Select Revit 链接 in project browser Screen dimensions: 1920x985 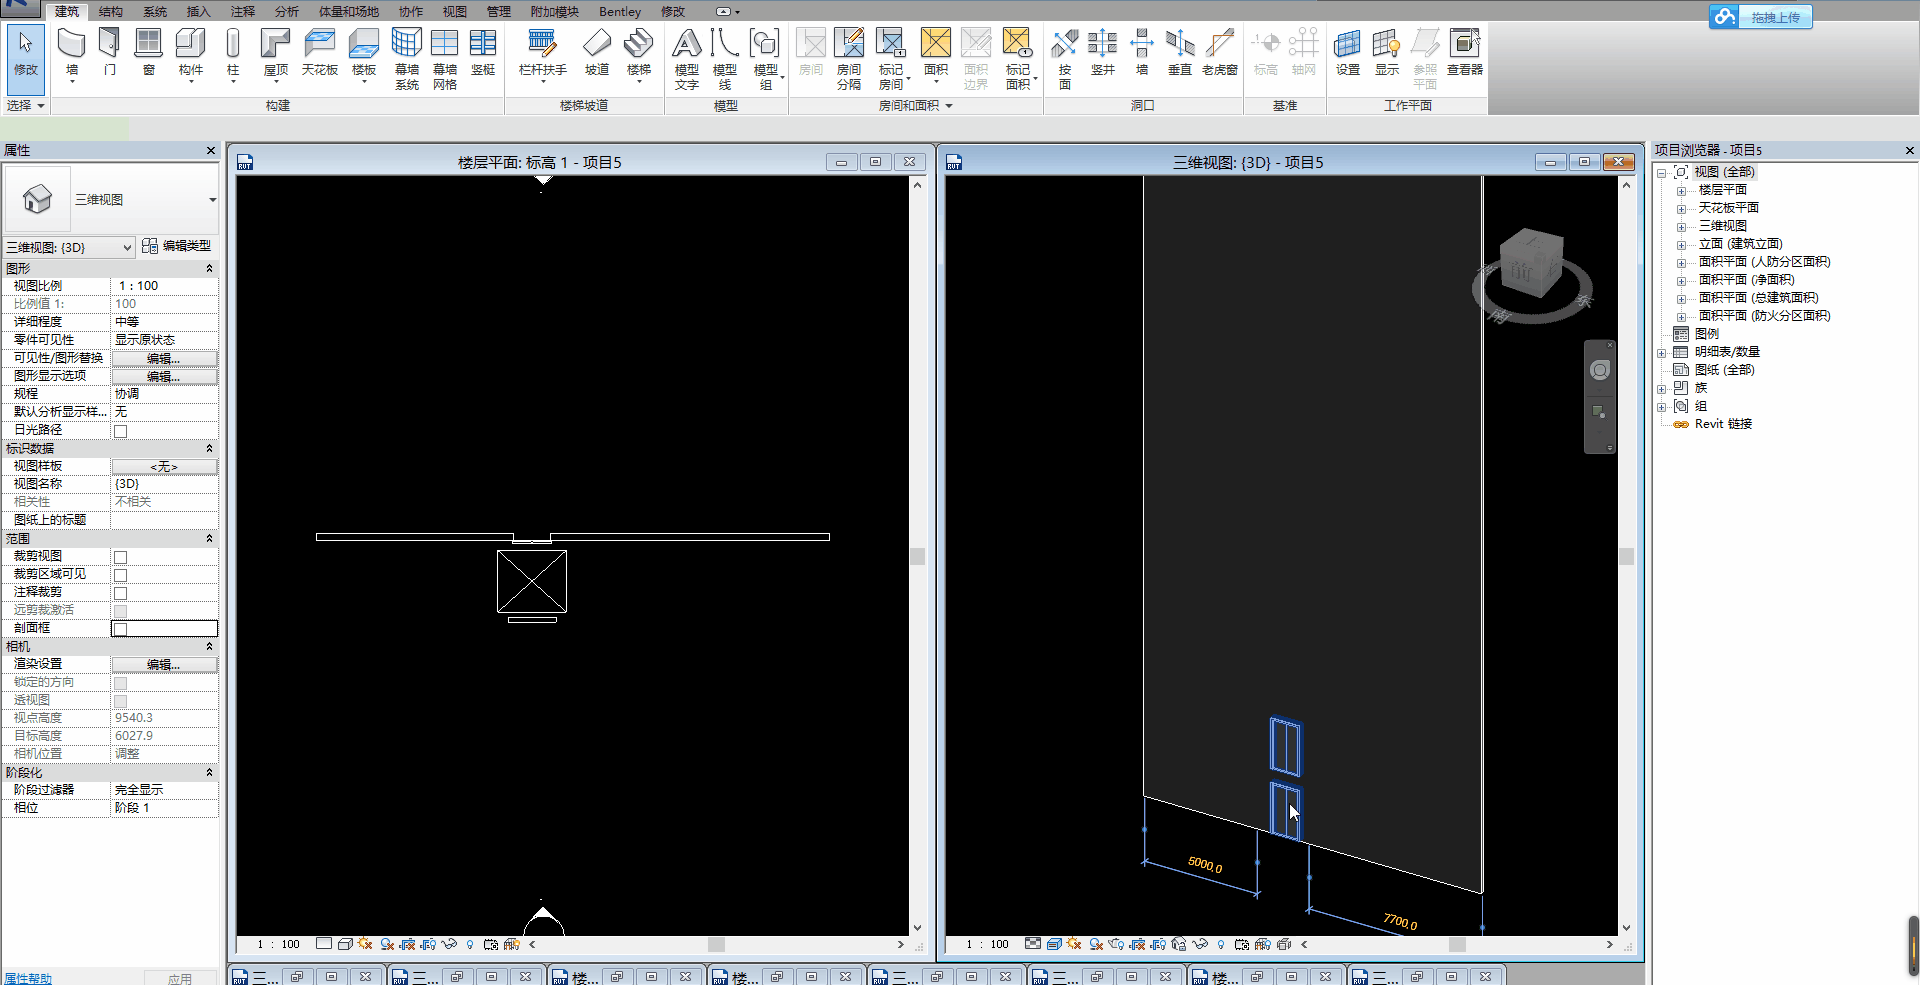1723,424
